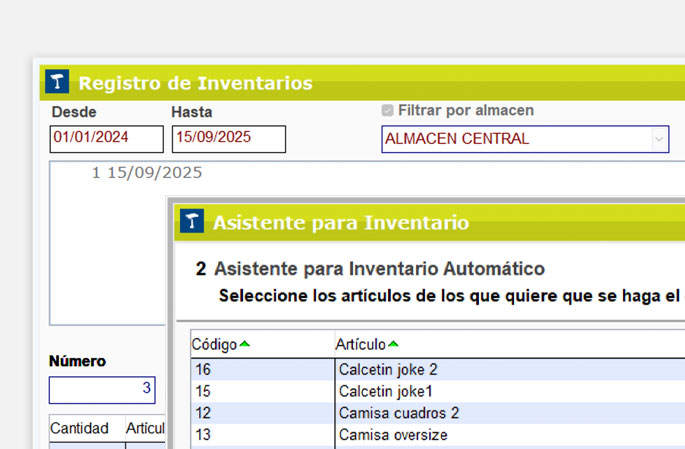This screenshot has width=685, height=449.
Task: Click the Registro de Inventarios window icon
Action: (57, 81)
